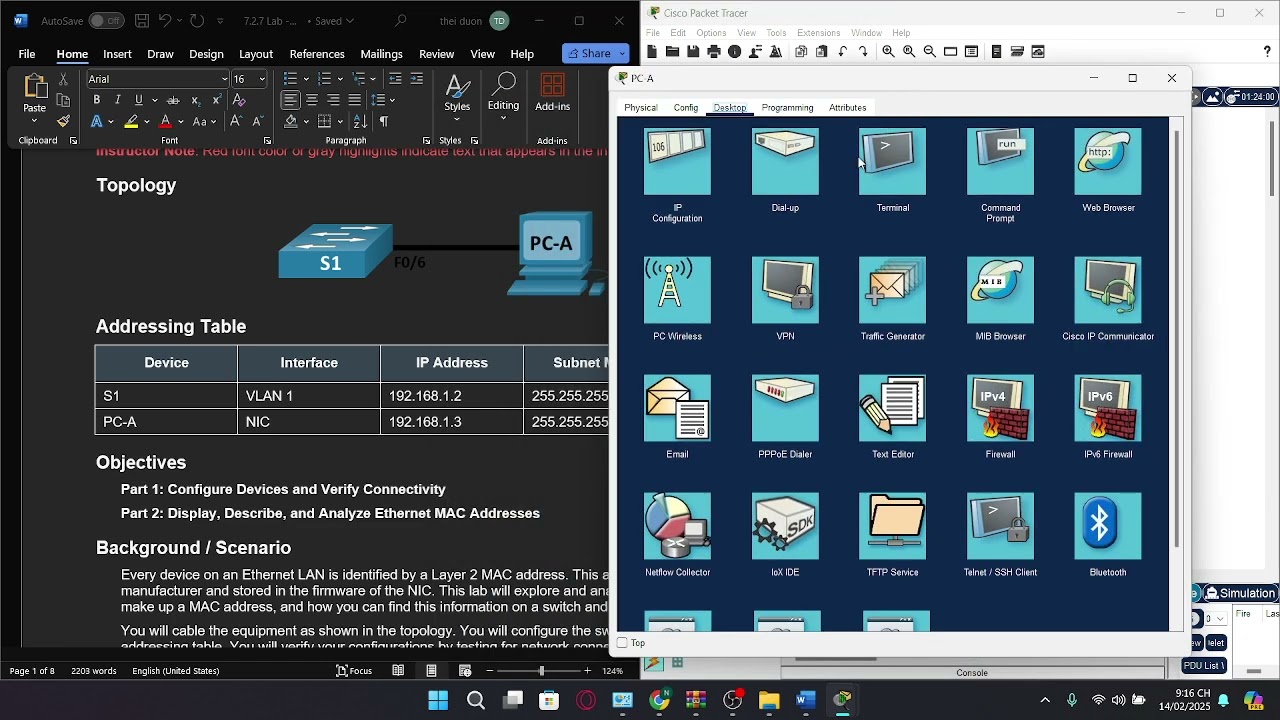
Task: Toggle AutoSave switch in Word
Action: click(106, 21)
